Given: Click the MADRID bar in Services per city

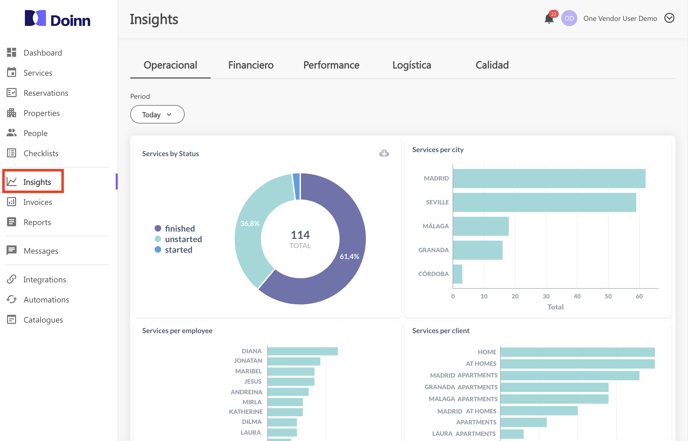Looking at the screenshot, I should point(549,179).
